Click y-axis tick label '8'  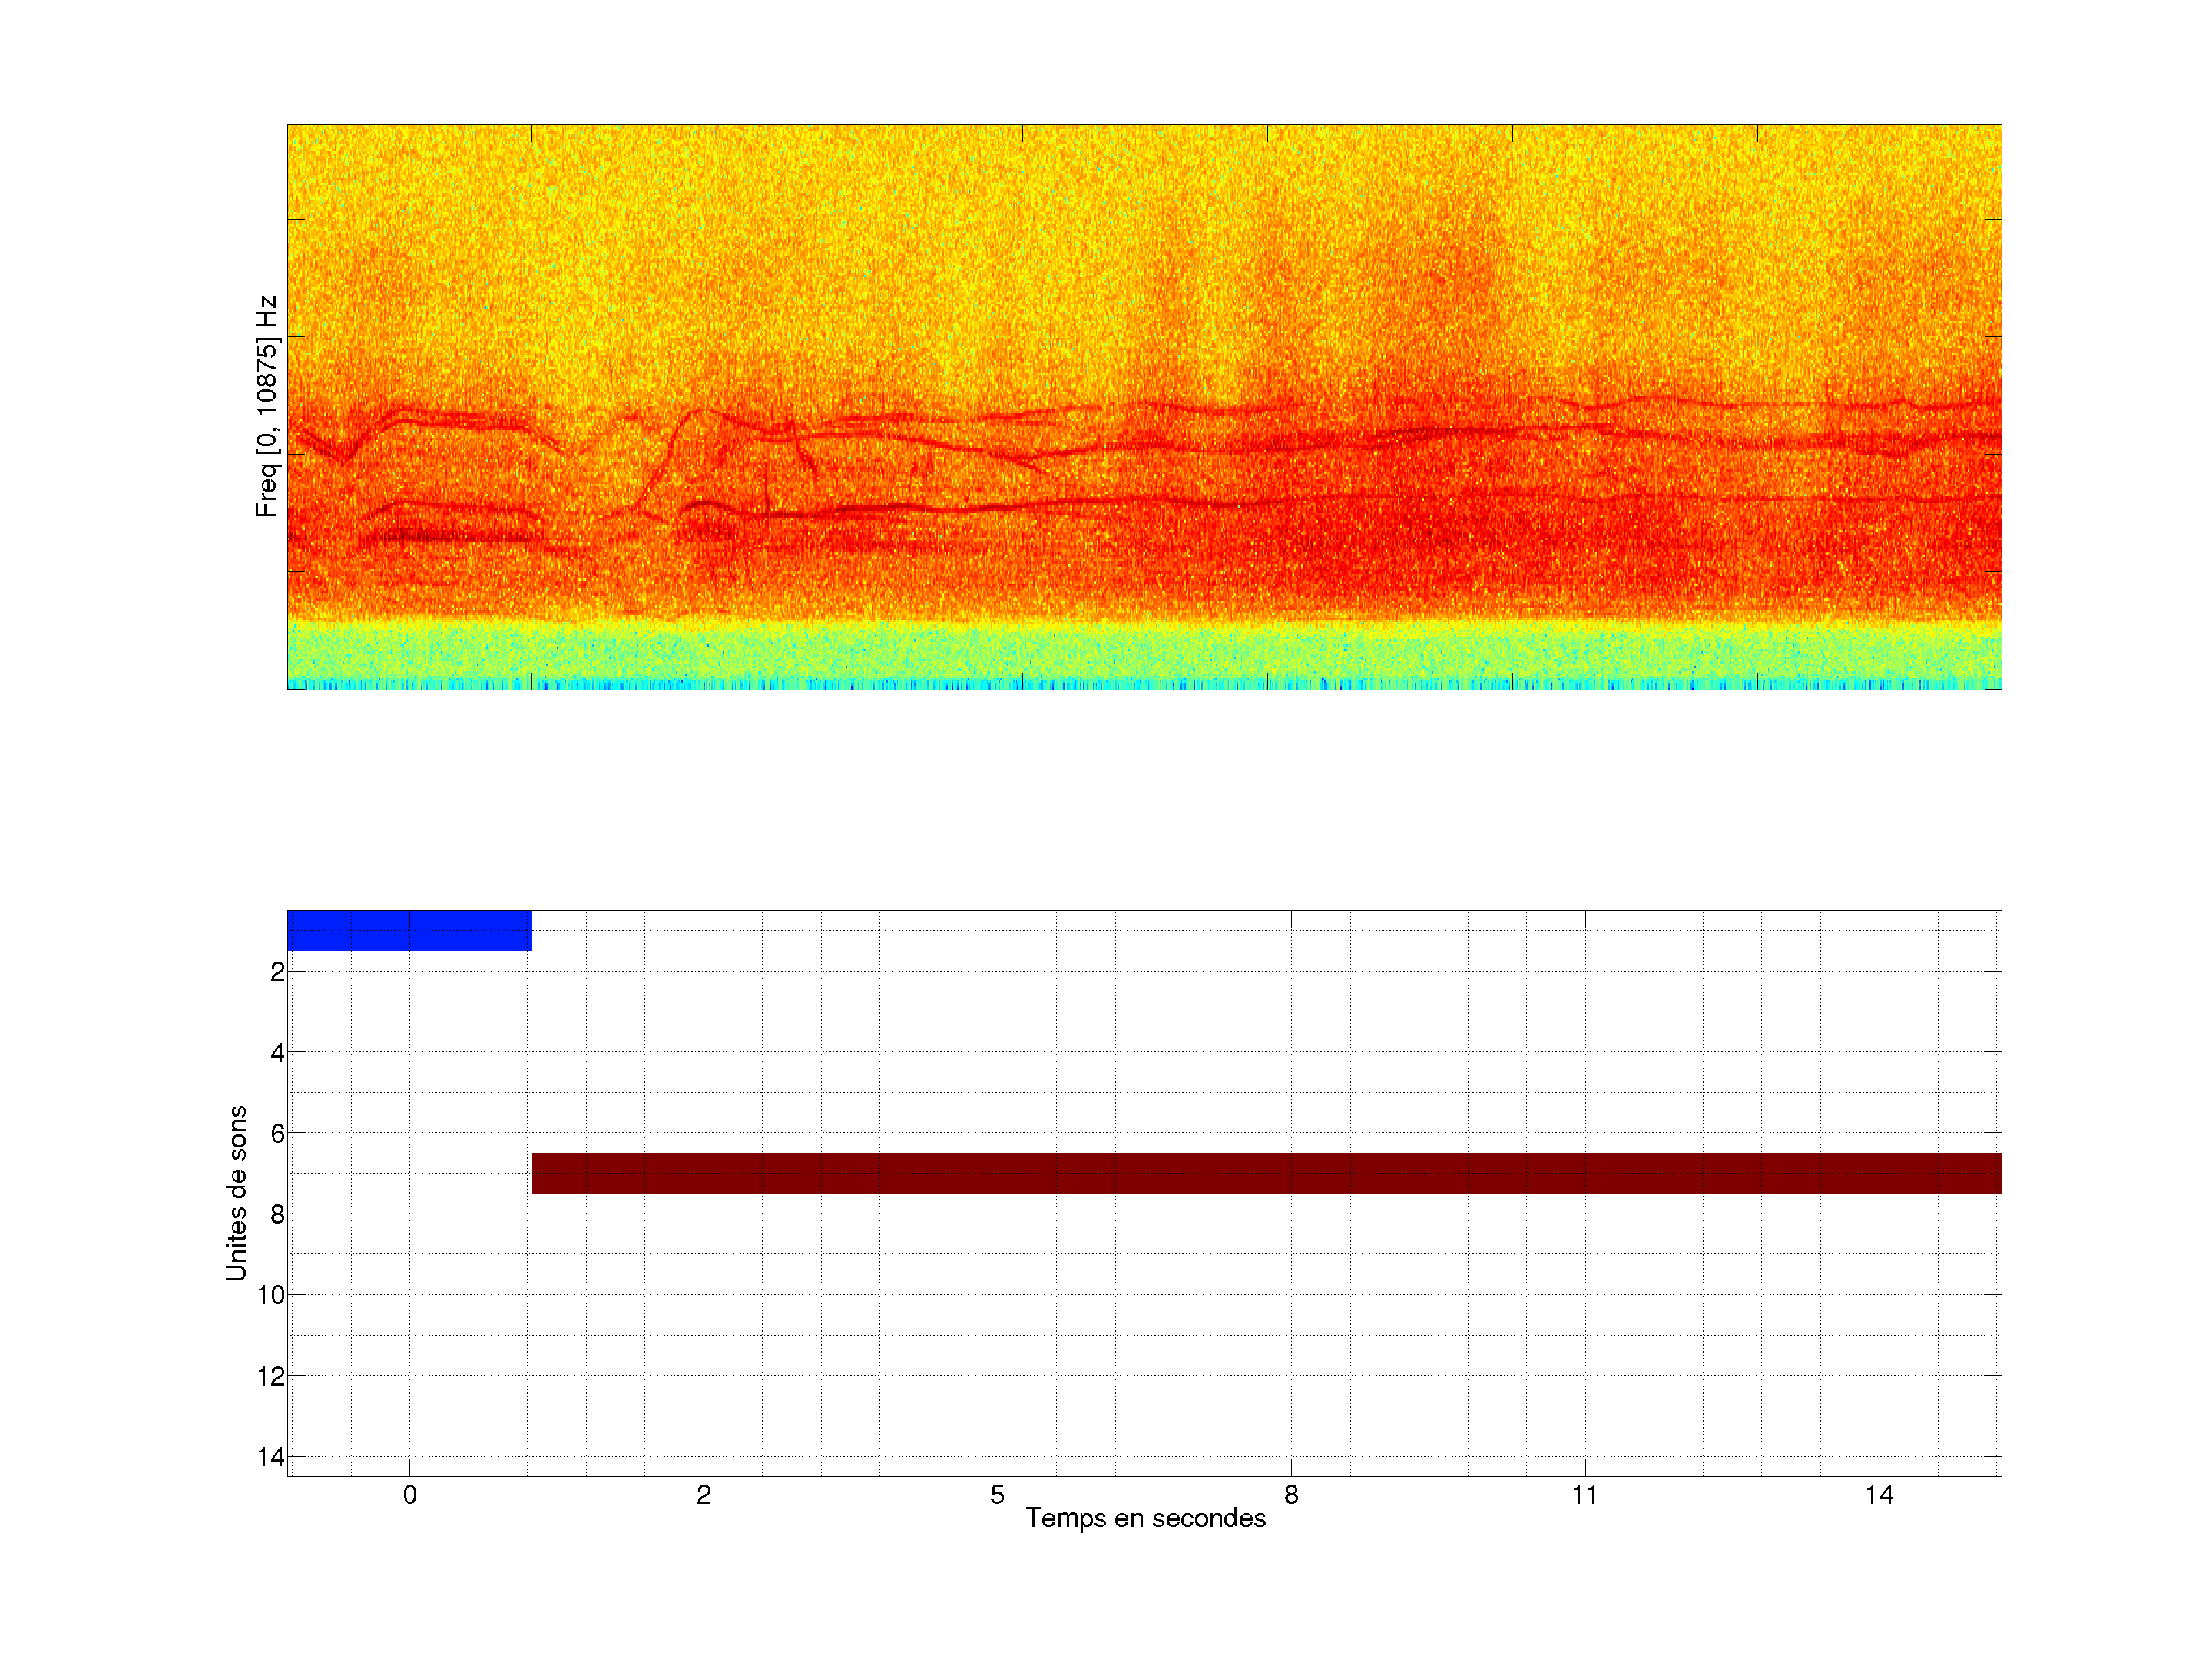point(277,1215)
